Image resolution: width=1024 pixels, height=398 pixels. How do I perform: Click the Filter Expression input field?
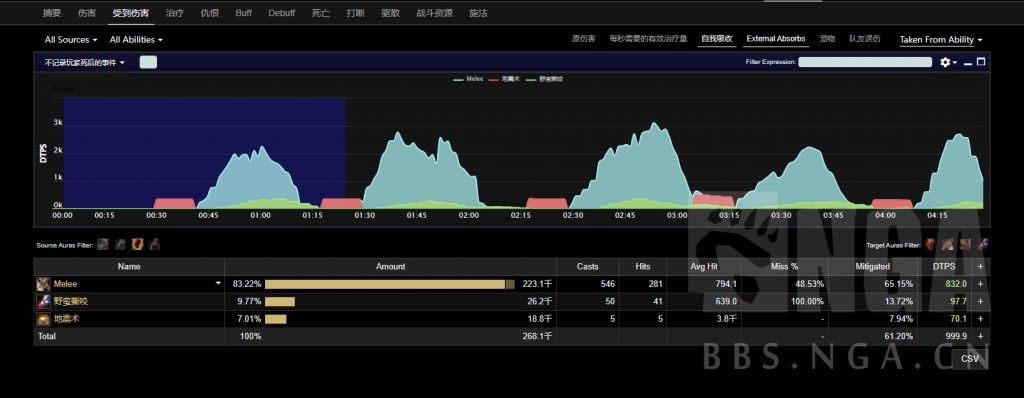(865, 62)
